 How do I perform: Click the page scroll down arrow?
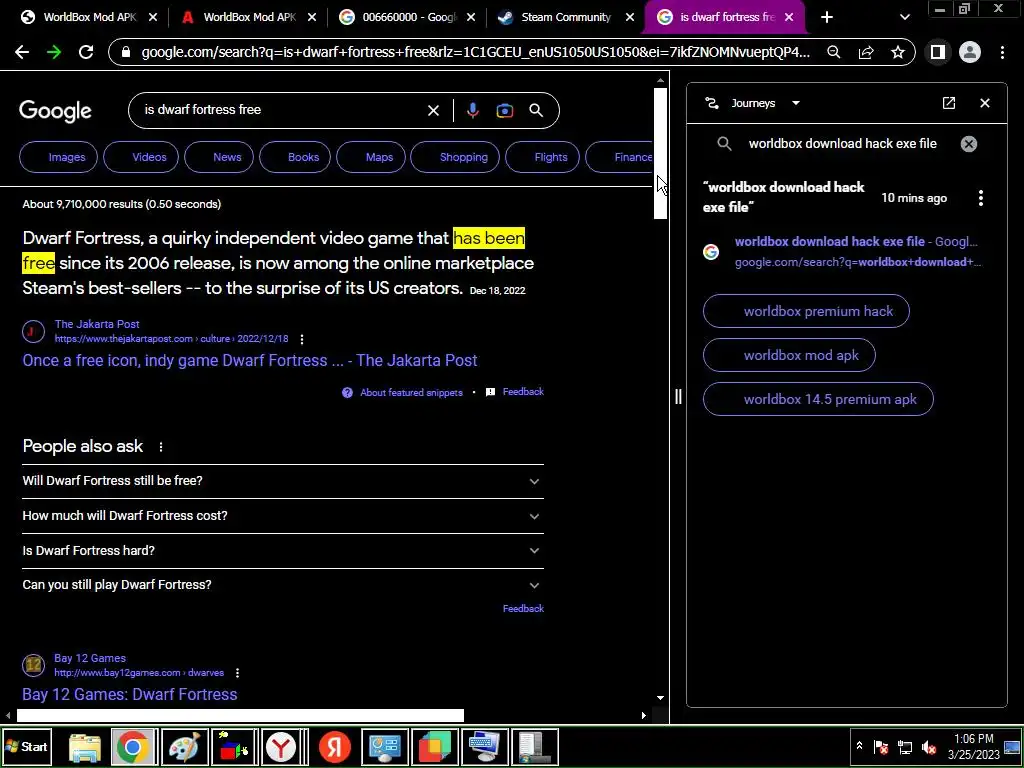click(x=660, y=698)
